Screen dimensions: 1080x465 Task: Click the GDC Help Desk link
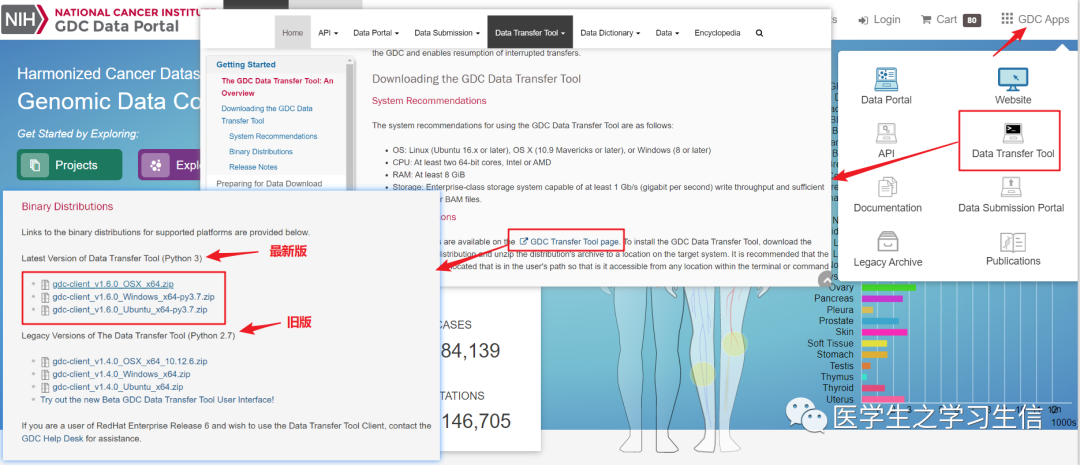coord(52,438)
